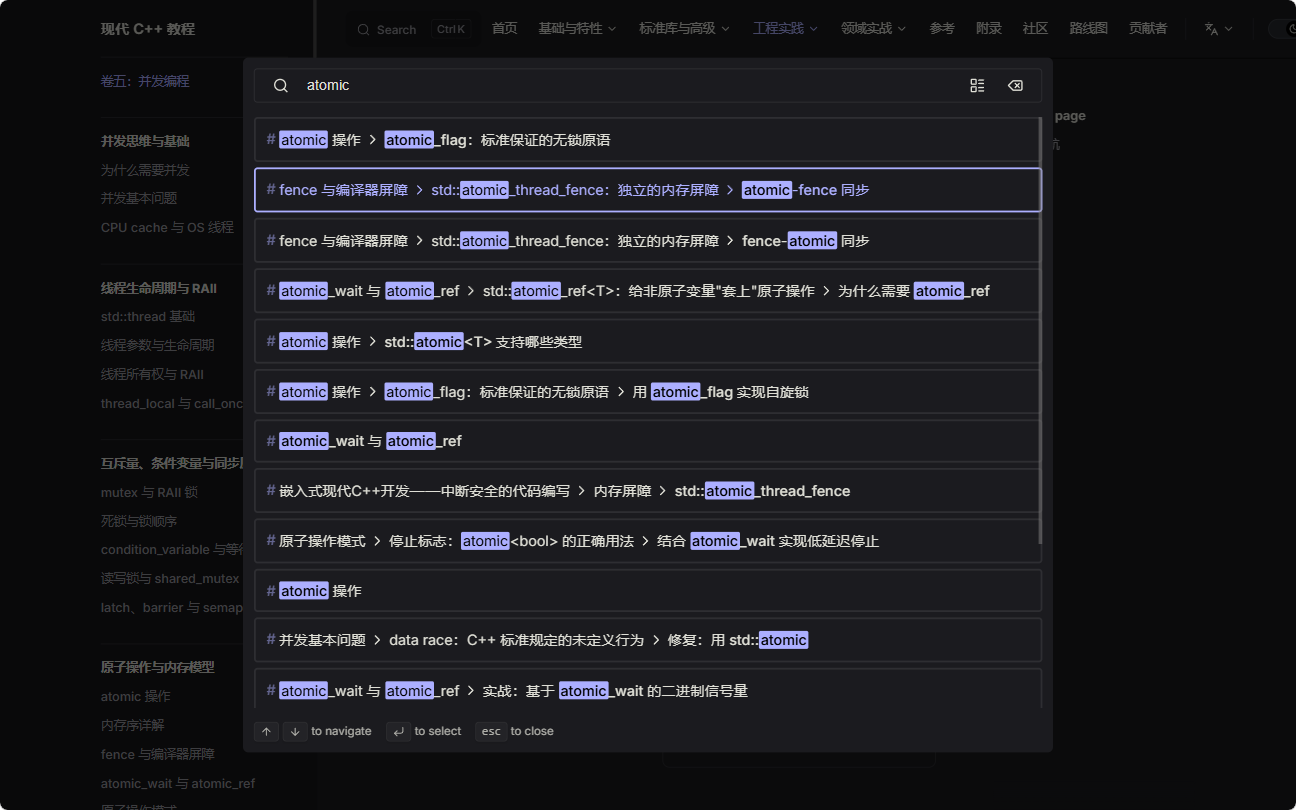Open 线程参数与生命周期 in the sidebar
1296x810 pixels.
[x=157, y=345]
